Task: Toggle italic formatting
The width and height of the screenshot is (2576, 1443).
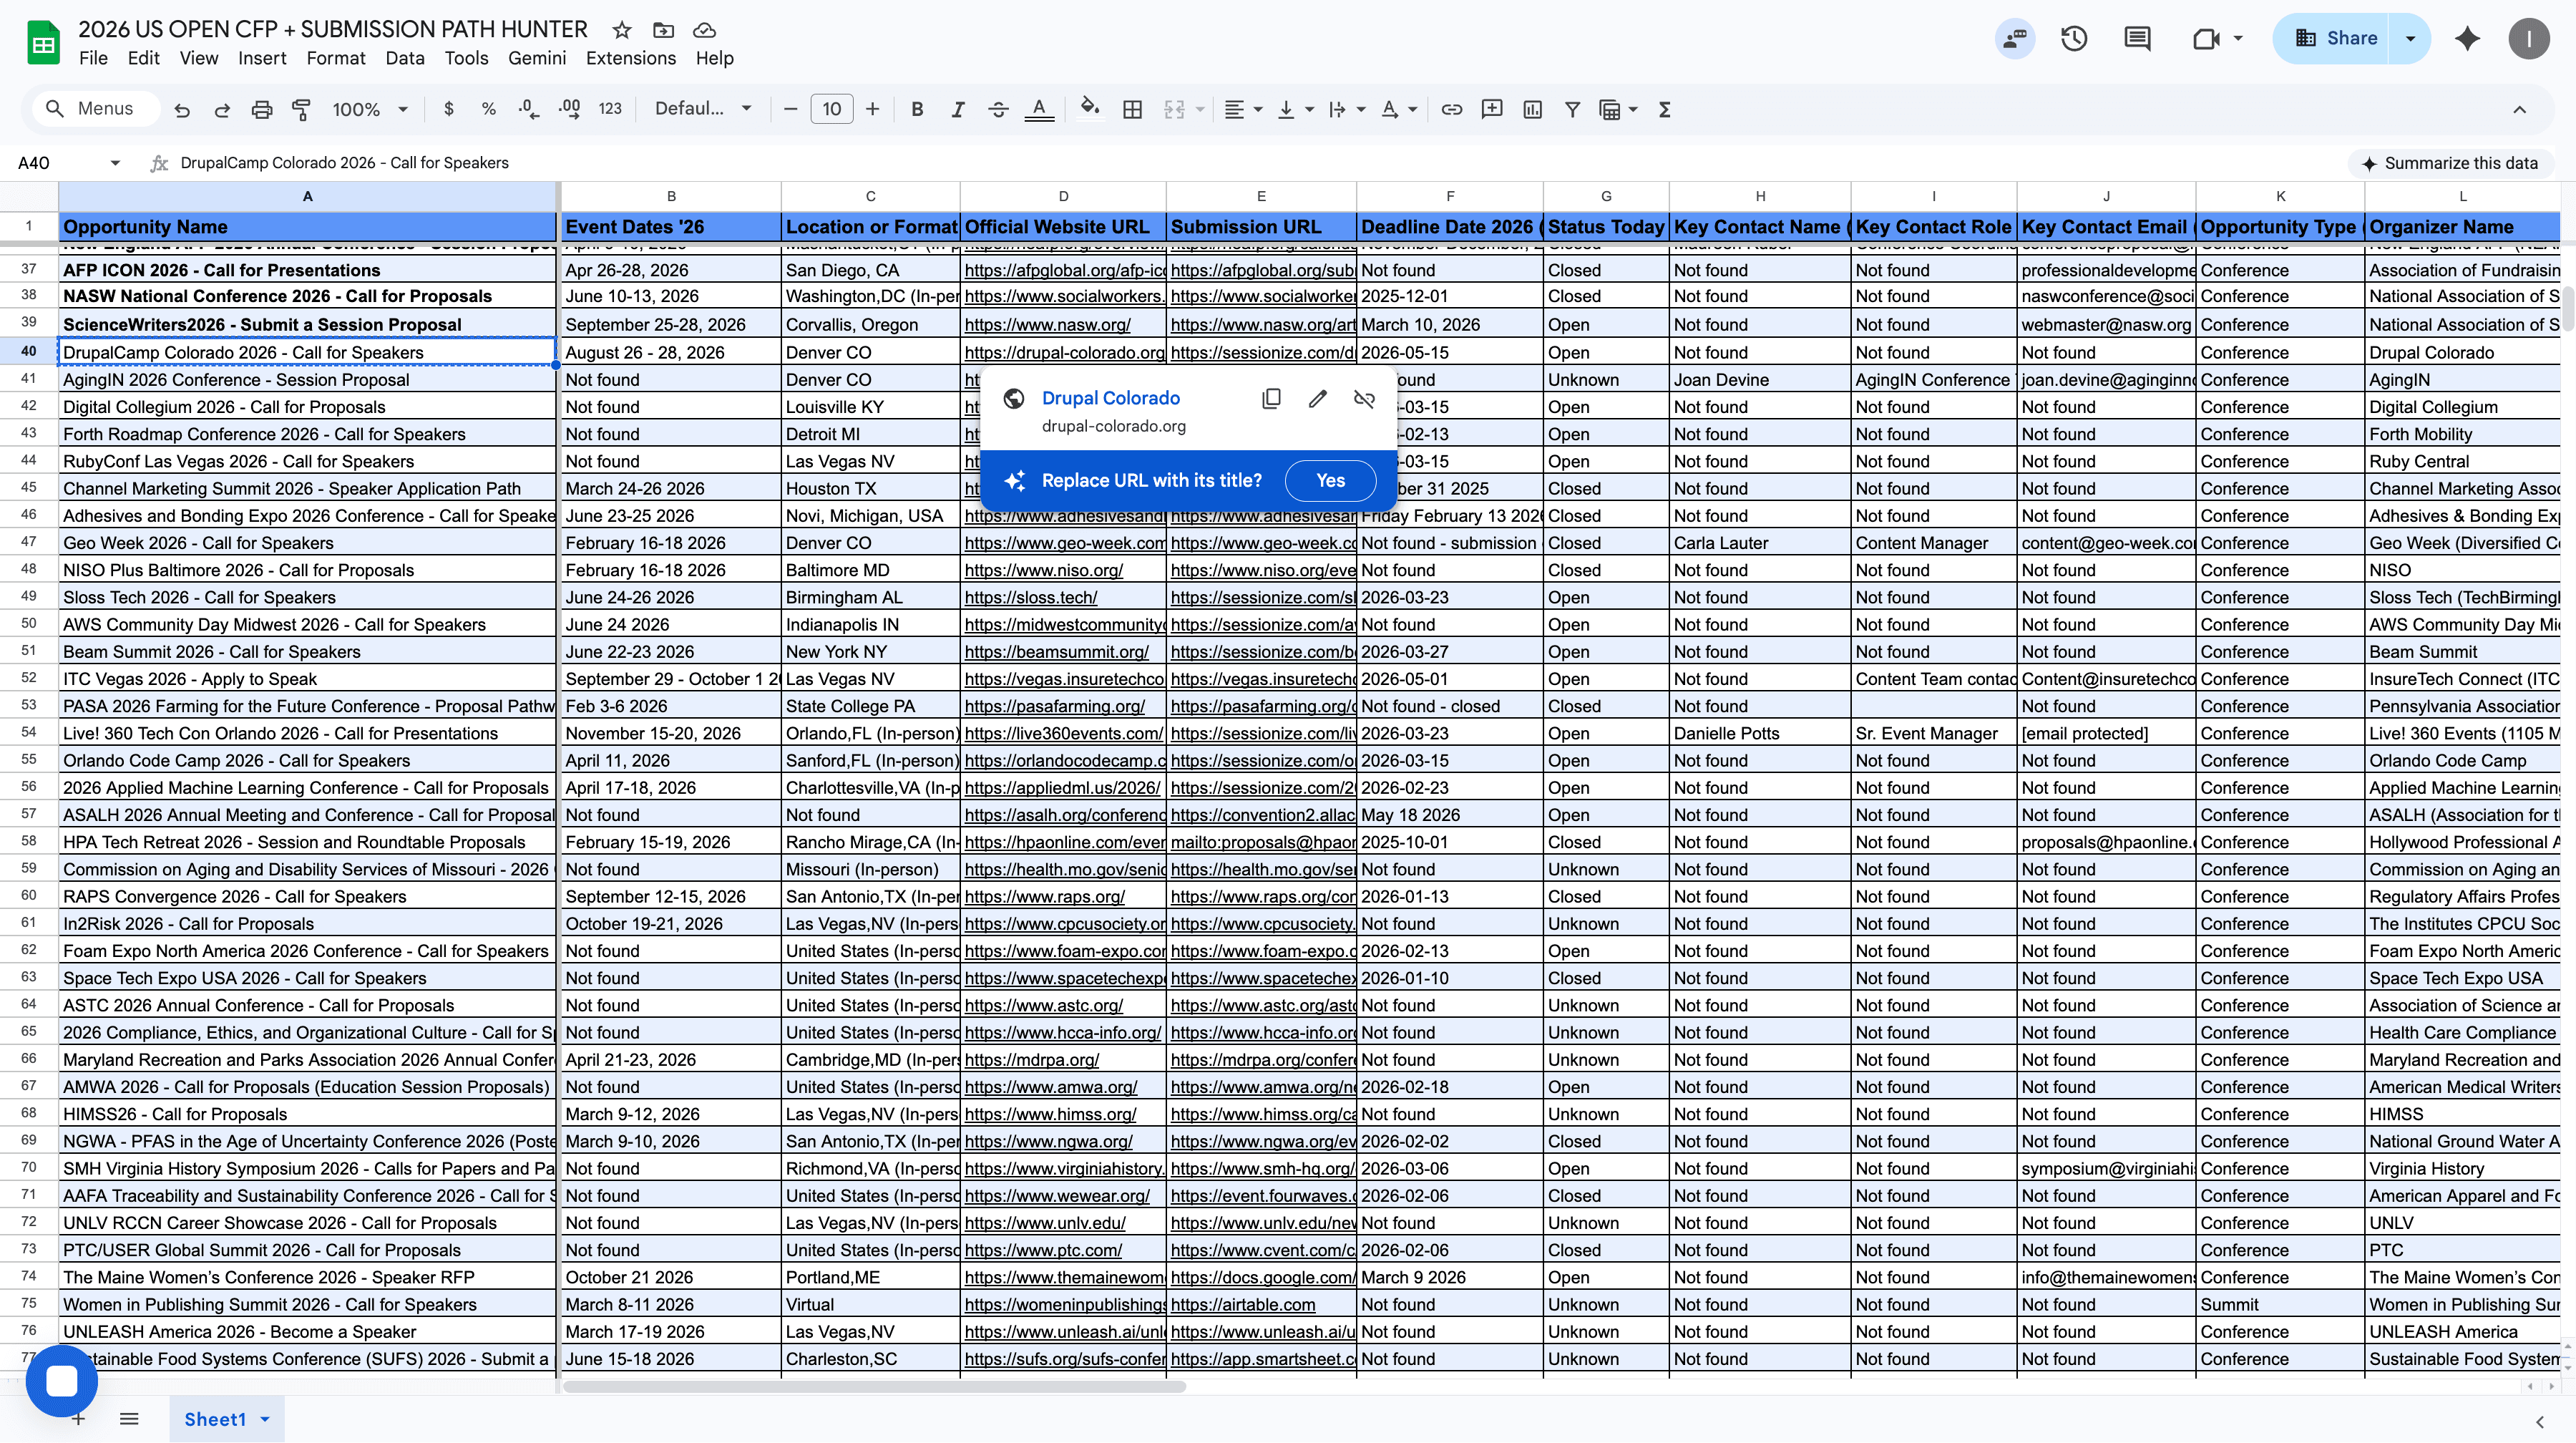Action: (957, 109)
